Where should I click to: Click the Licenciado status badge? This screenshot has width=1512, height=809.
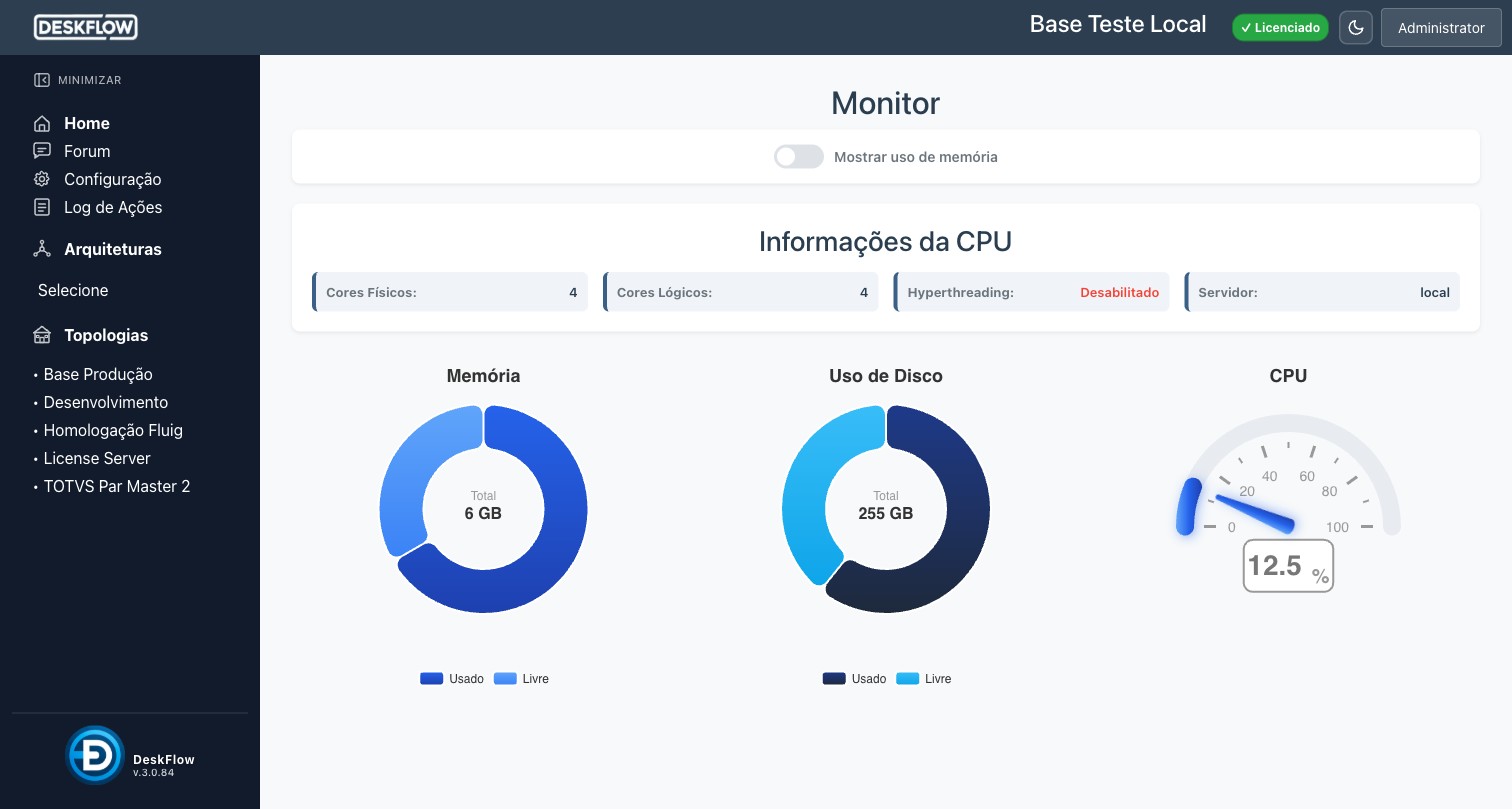(x=1280, y=28)
